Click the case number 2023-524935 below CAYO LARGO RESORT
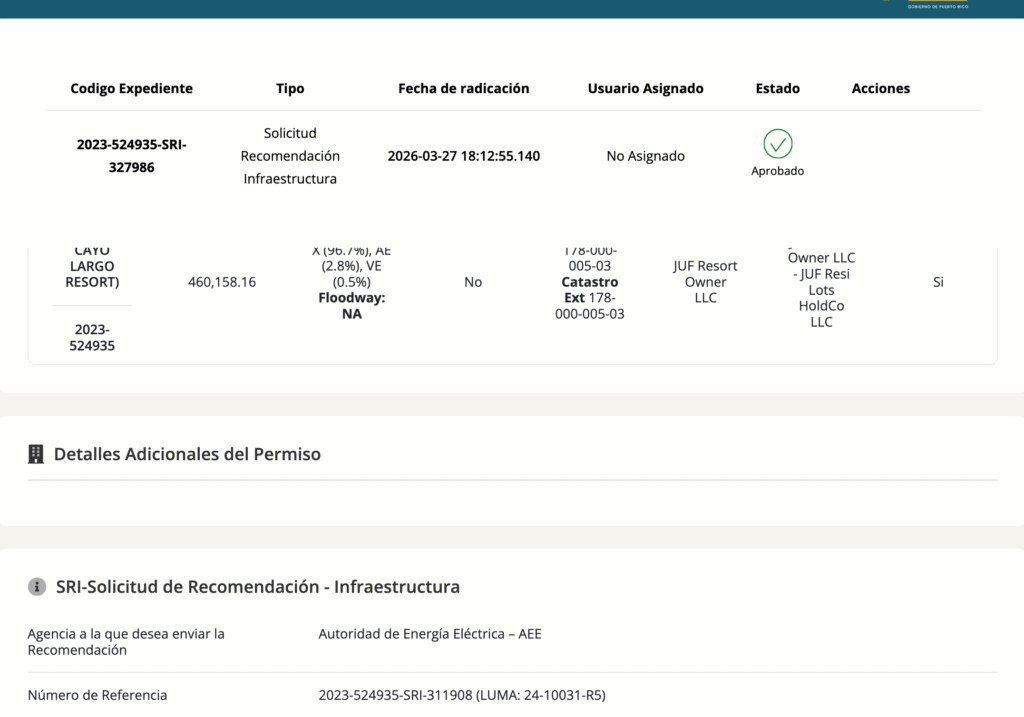The width and height of the screenshot is (1024, 717). coord(92,337)
